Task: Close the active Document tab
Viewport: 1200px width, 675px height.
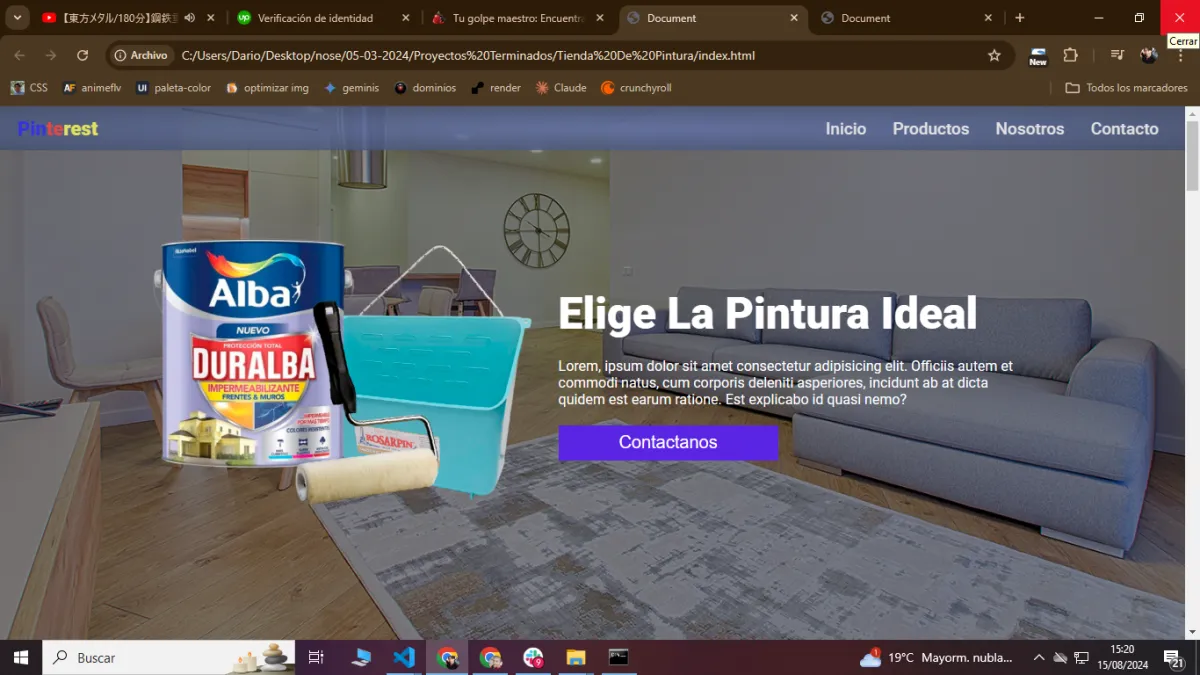Action: tap(794, 18)
